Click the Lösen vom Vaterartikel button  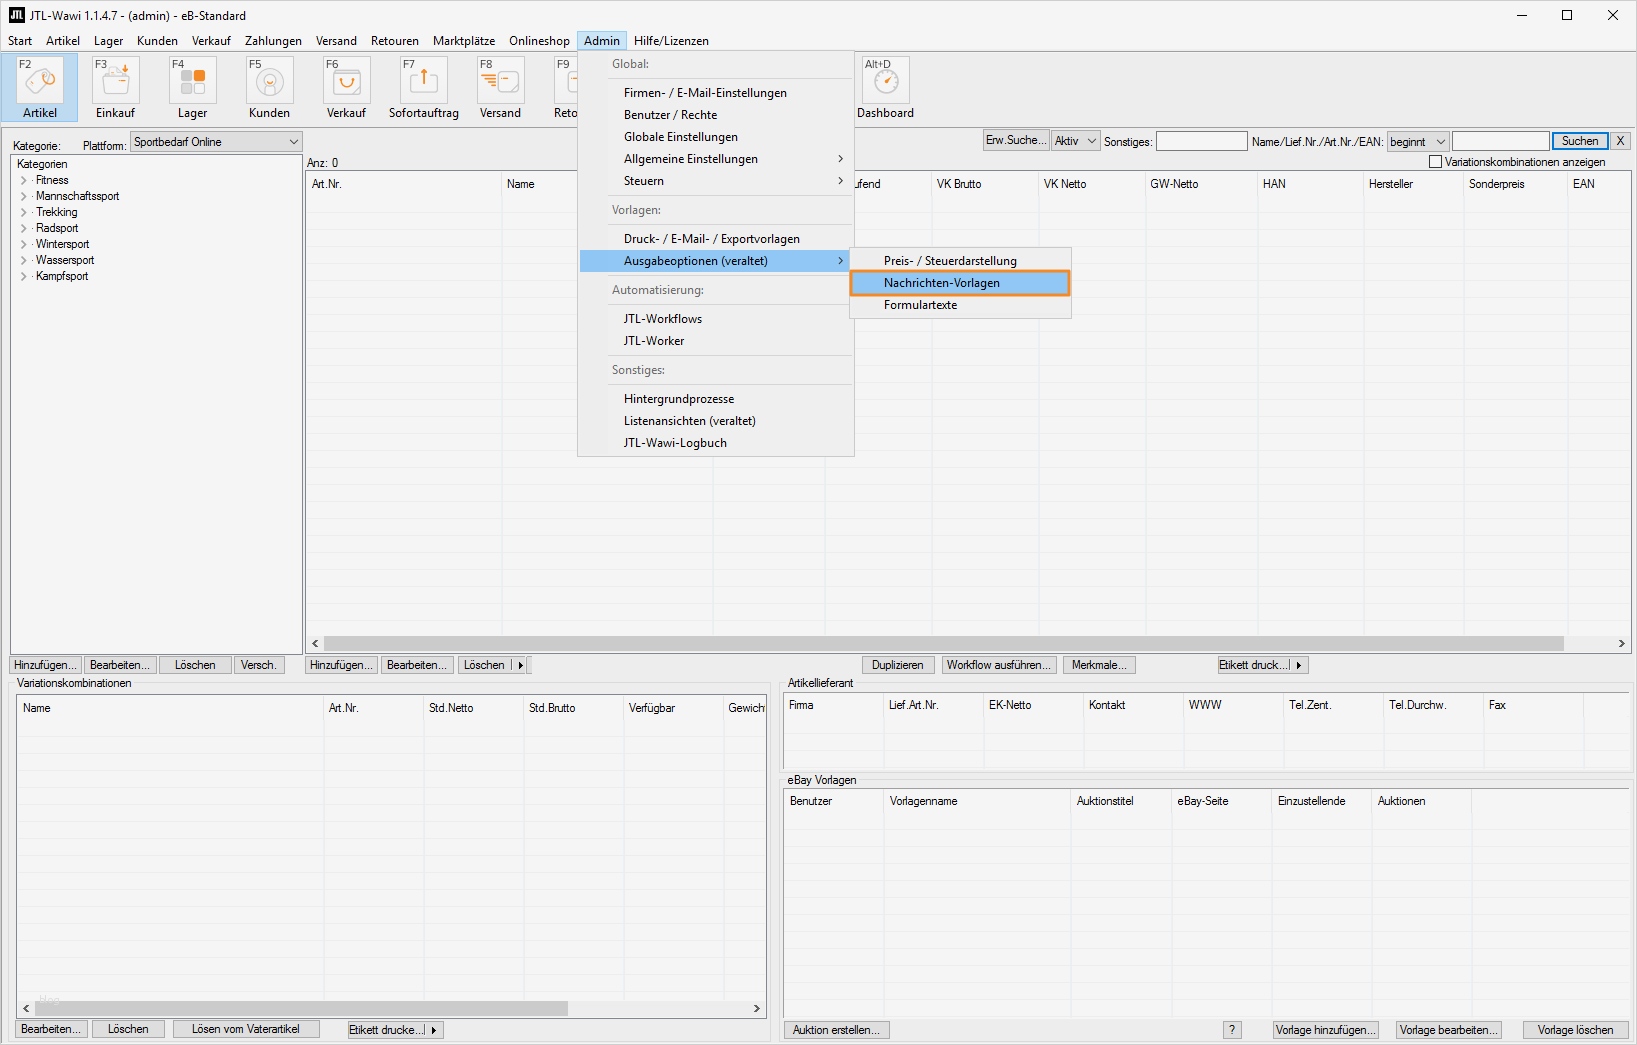pyautogui.click(x=246, y=1029)
